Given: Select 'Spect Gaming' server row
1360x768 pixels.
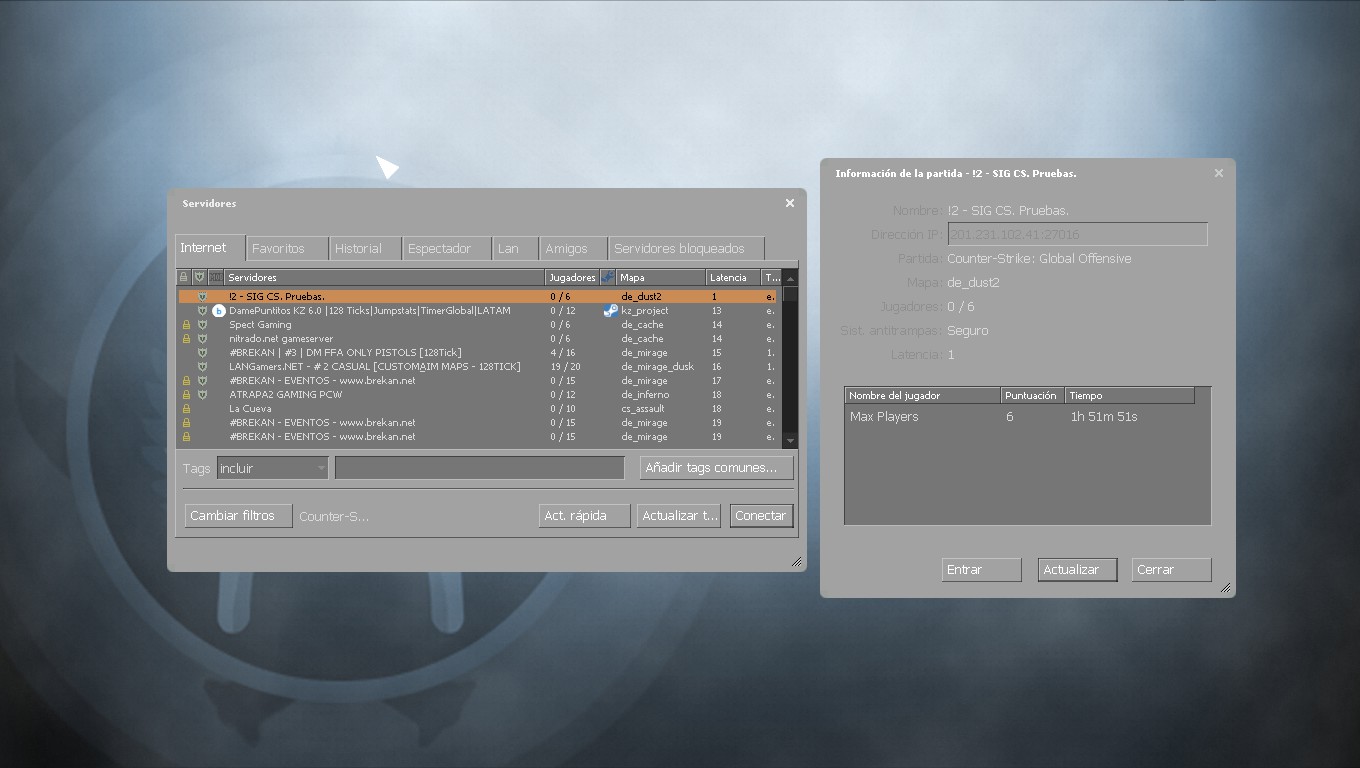Looking at the screenshot, I should pos(478,325).
